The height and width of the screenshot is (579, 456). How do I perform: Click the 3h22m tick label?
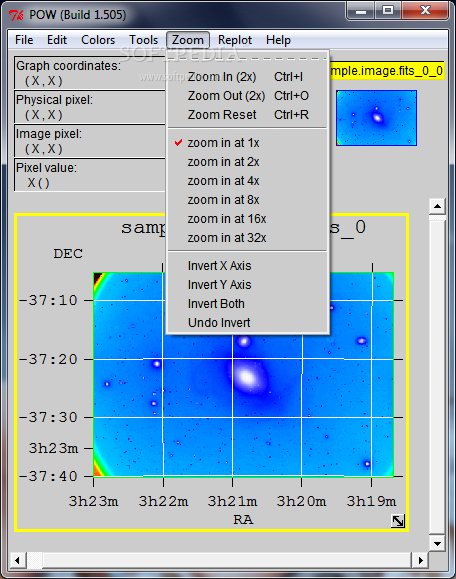pyautogui.click(x=163, y=501)
